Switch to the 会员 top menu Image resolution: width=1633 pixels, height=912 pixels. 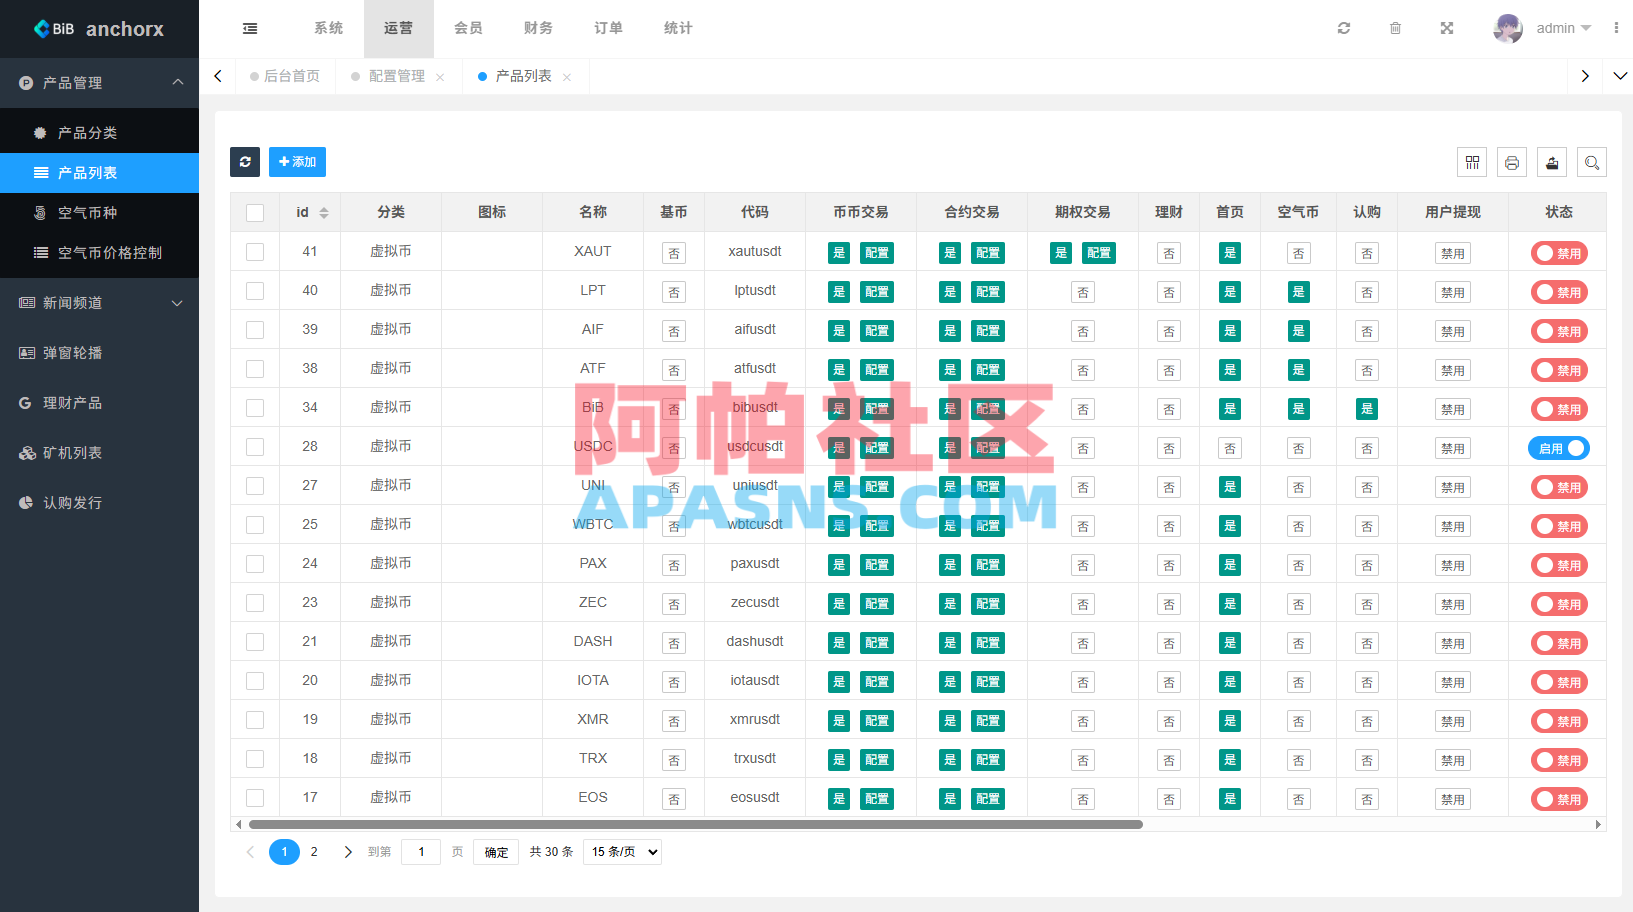[x=468, y=28]
